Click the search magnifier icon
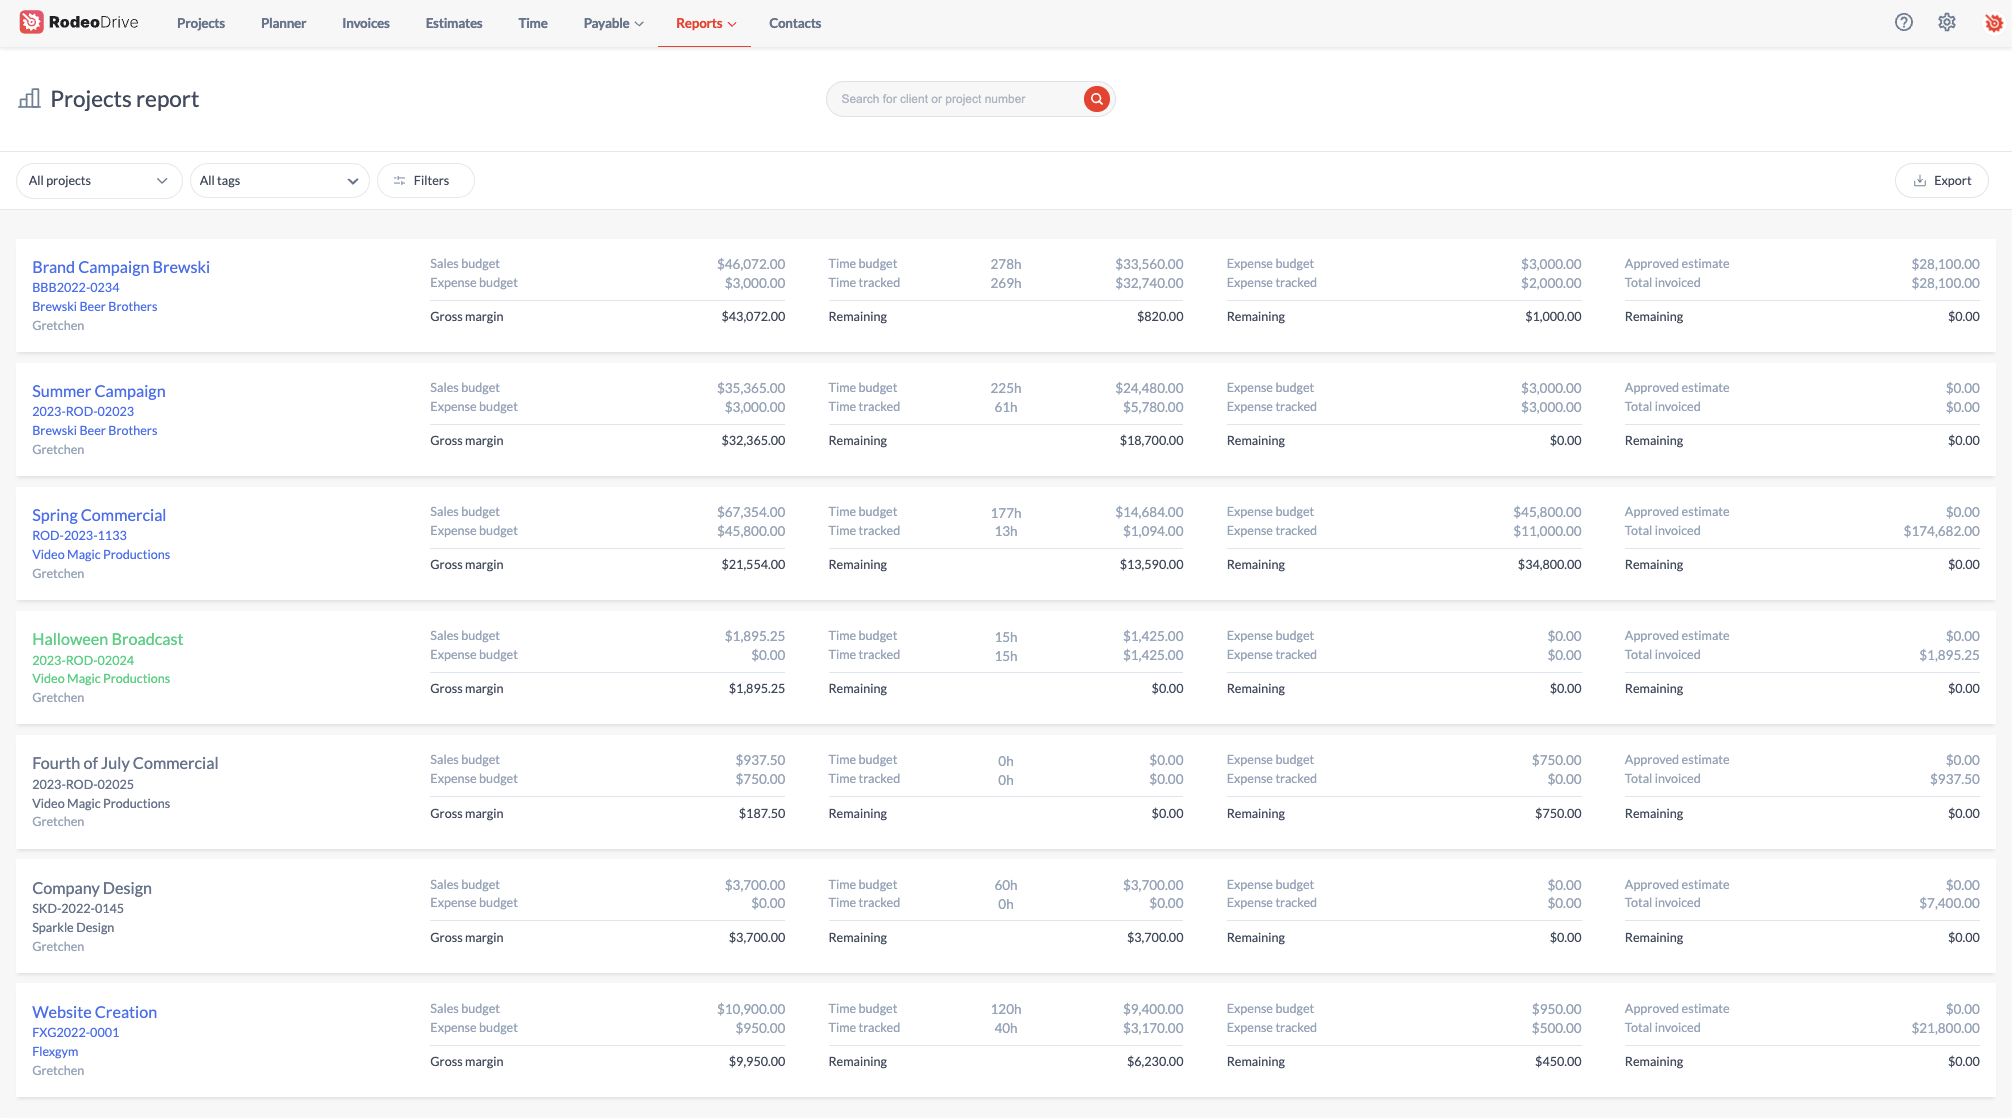 coord(1096,98)
